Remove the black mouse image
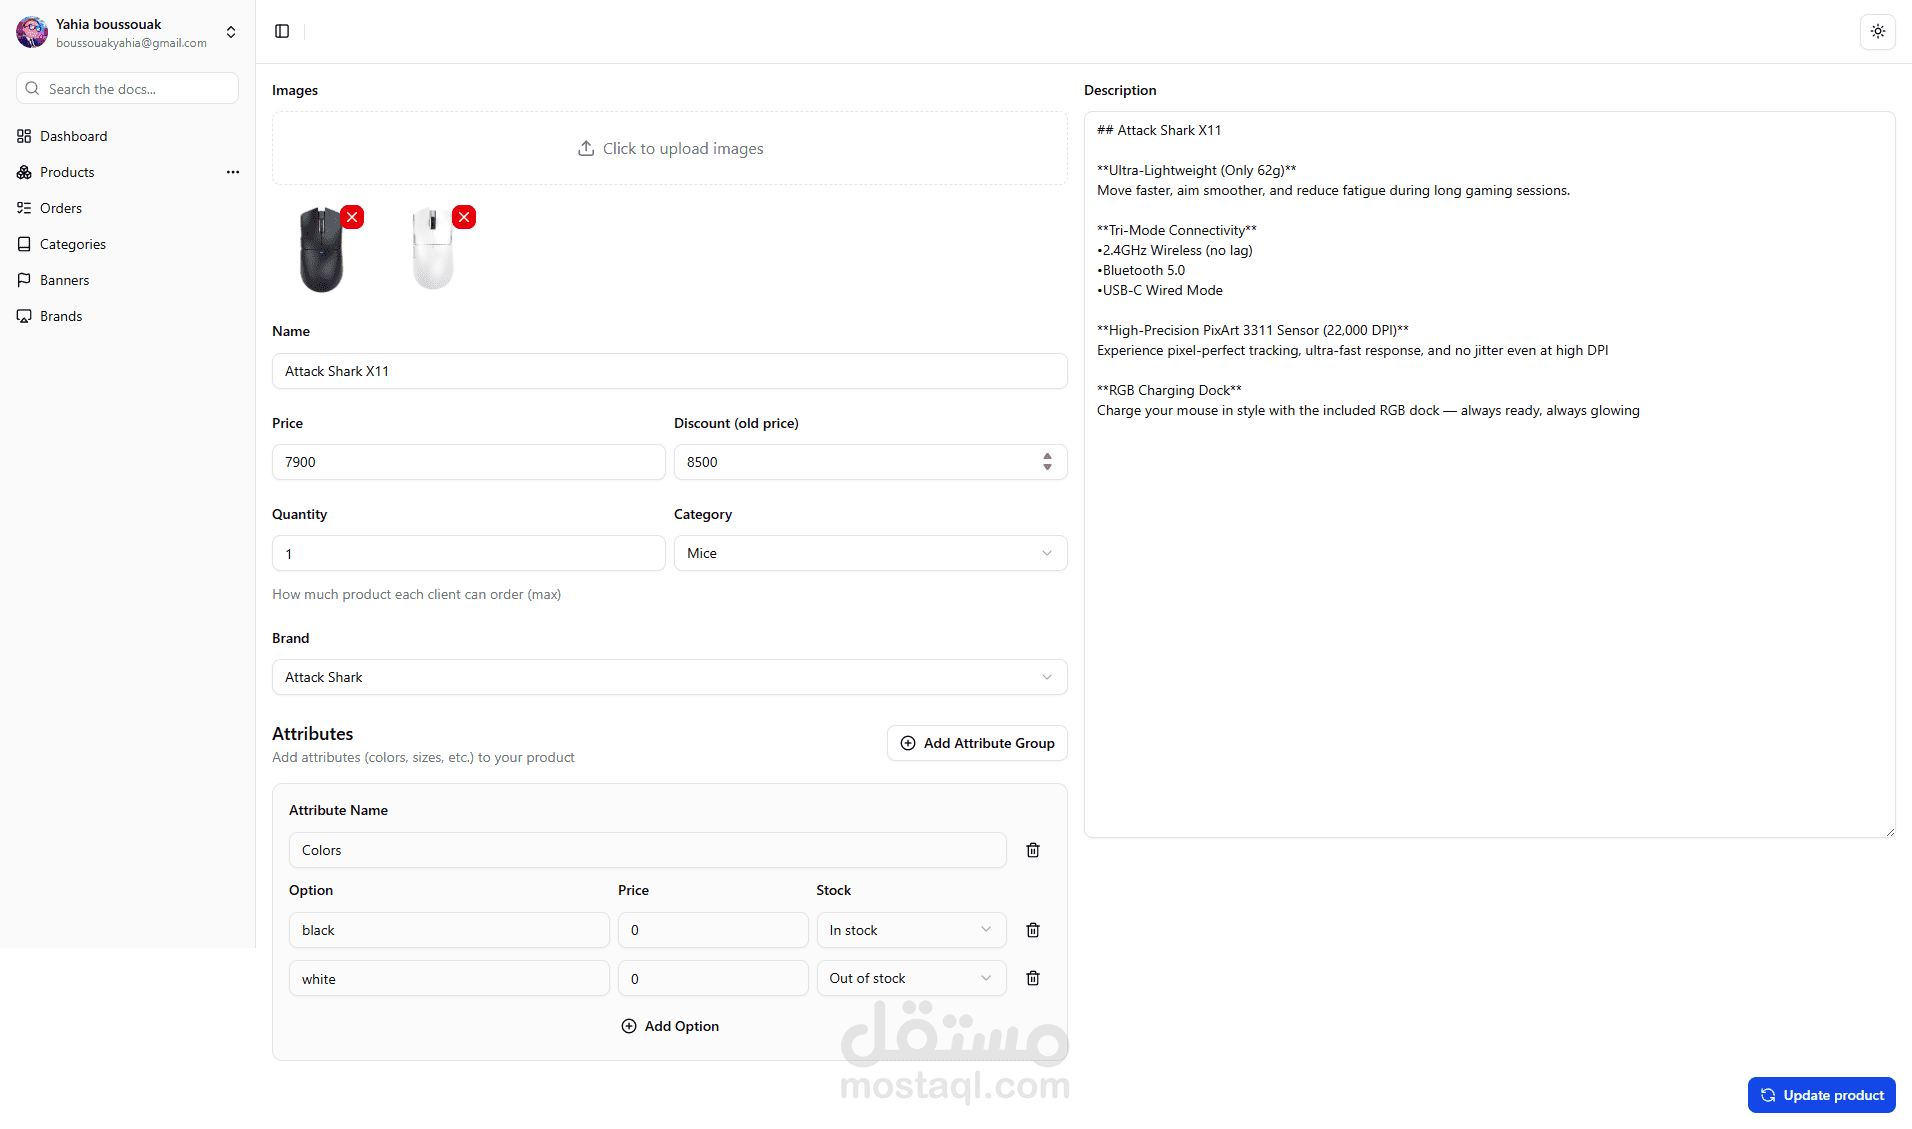1912x1129 pixels. pos(352,217)
